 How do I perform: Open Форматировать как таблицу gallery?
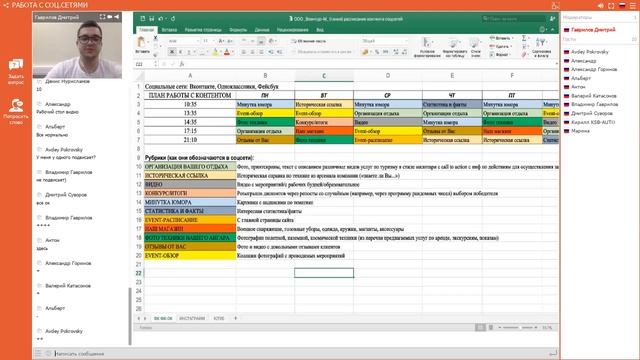(x=454, y=47)
